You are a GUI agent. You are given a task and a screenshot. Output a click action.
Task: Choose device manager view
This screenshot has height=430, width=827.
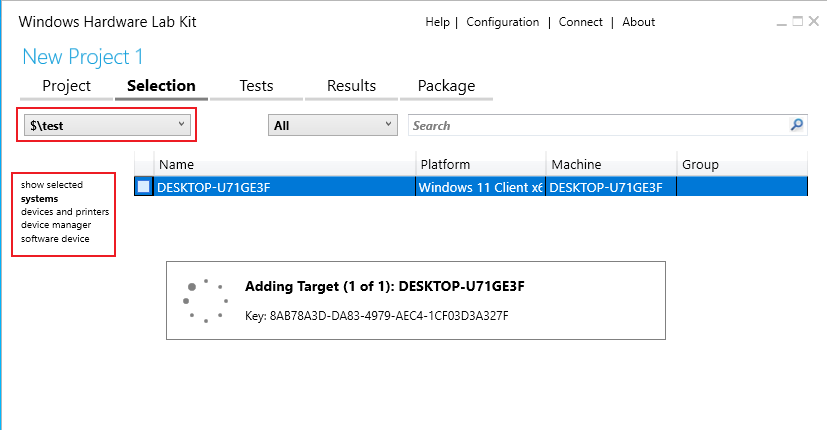pyautogui.click(x=56, y=225)
